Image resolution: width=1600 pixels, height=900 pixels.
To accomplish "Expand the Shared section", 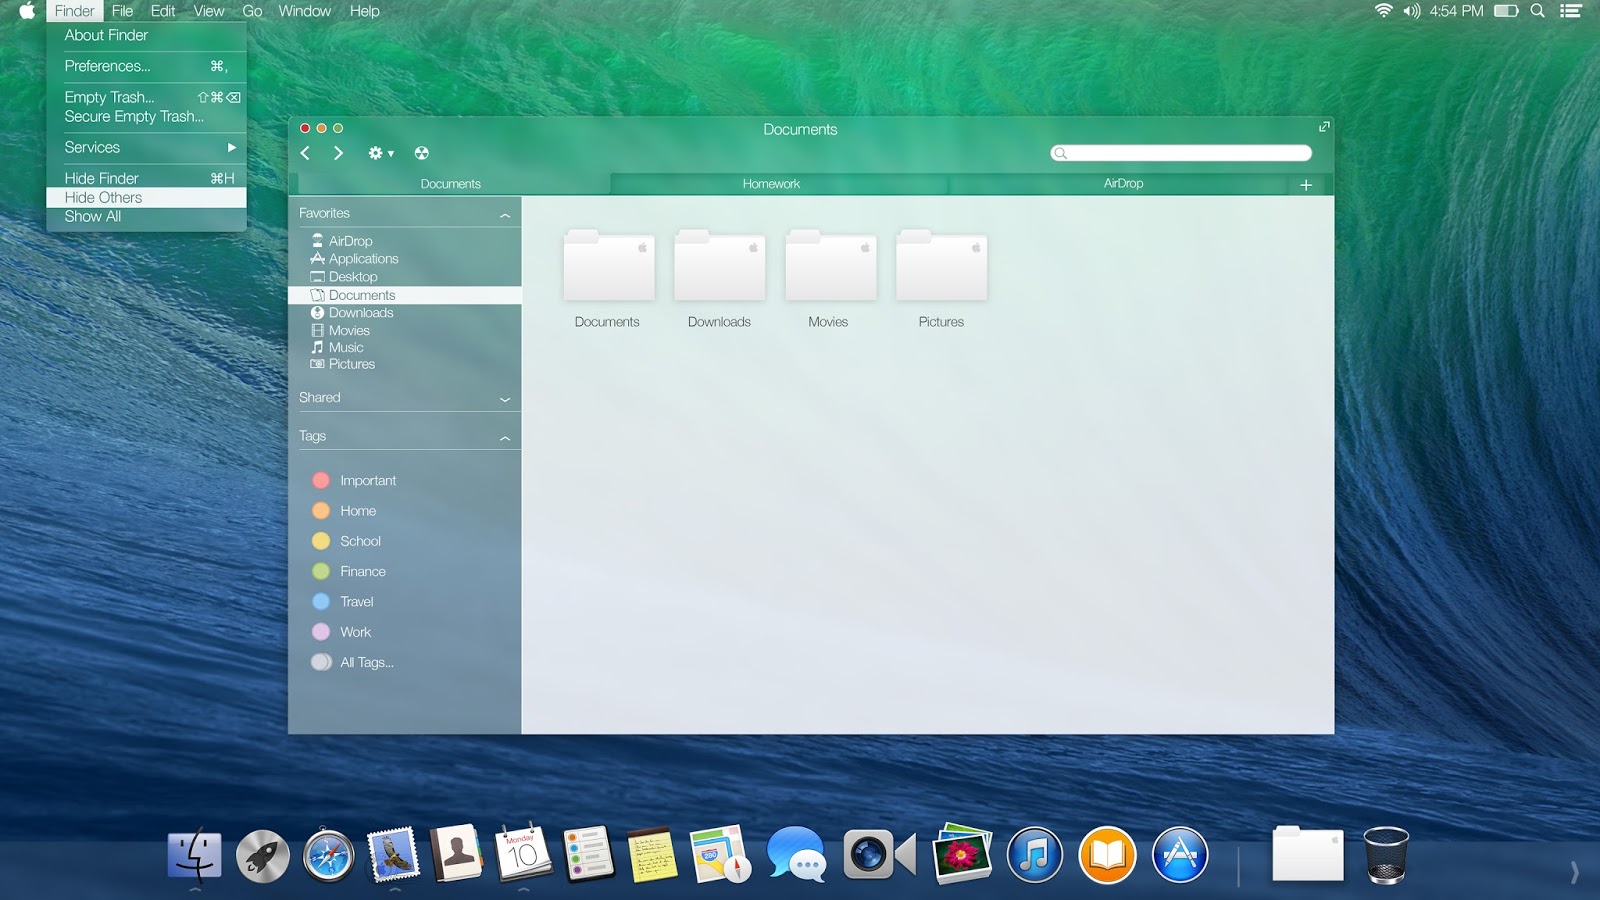I will tap(505, 399).
